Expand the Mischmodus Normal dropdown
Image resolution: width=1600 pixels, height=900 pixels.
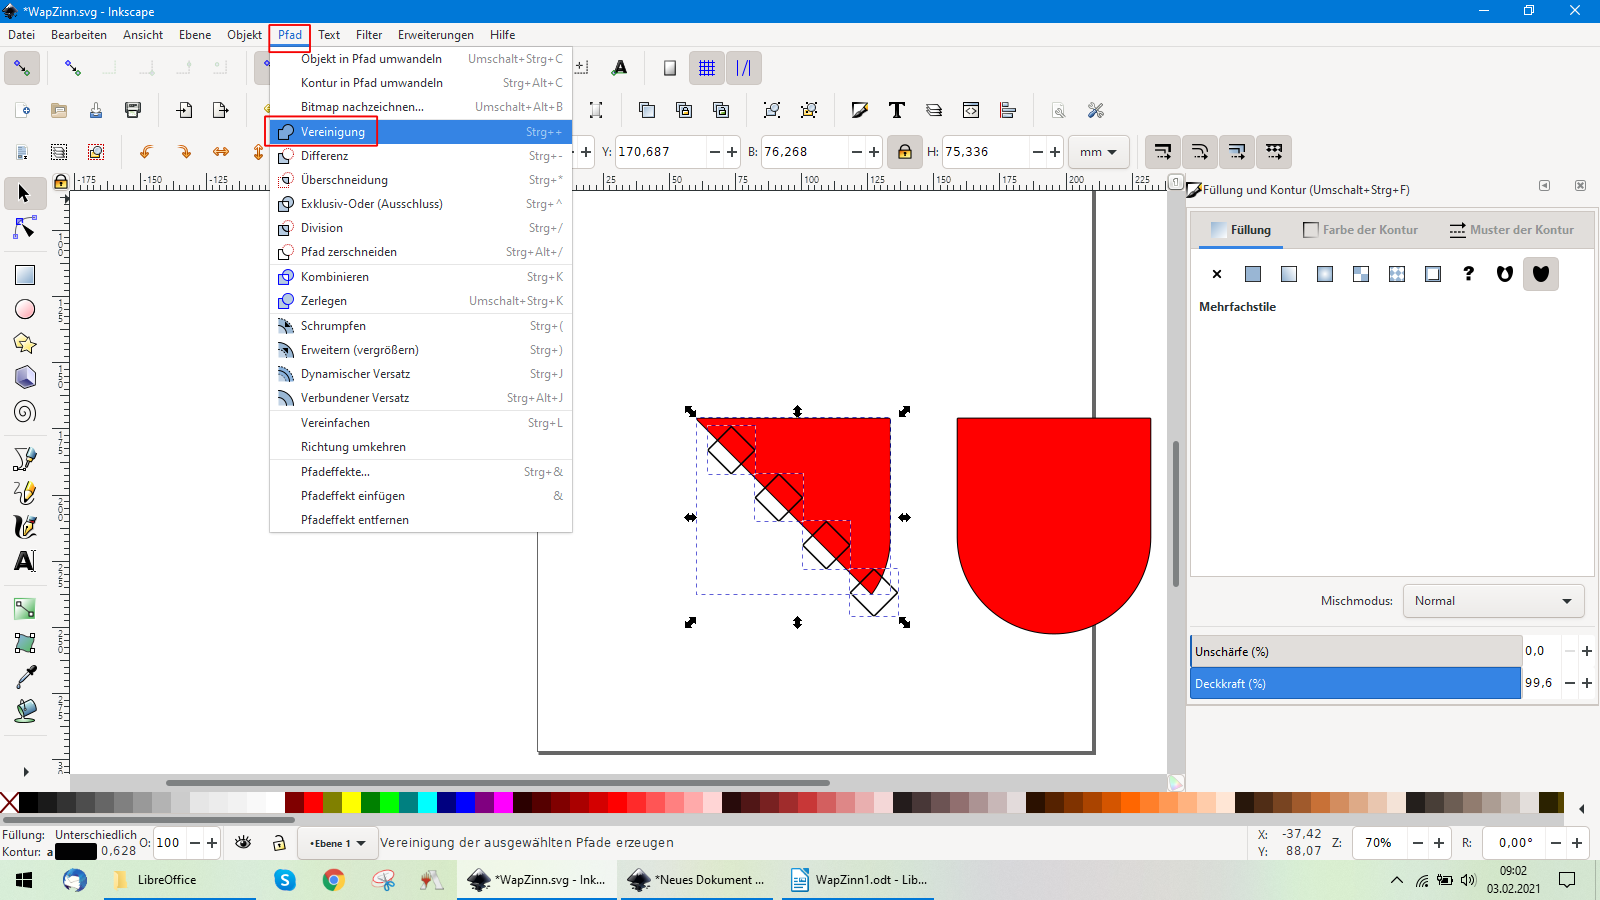point(1492,601)
